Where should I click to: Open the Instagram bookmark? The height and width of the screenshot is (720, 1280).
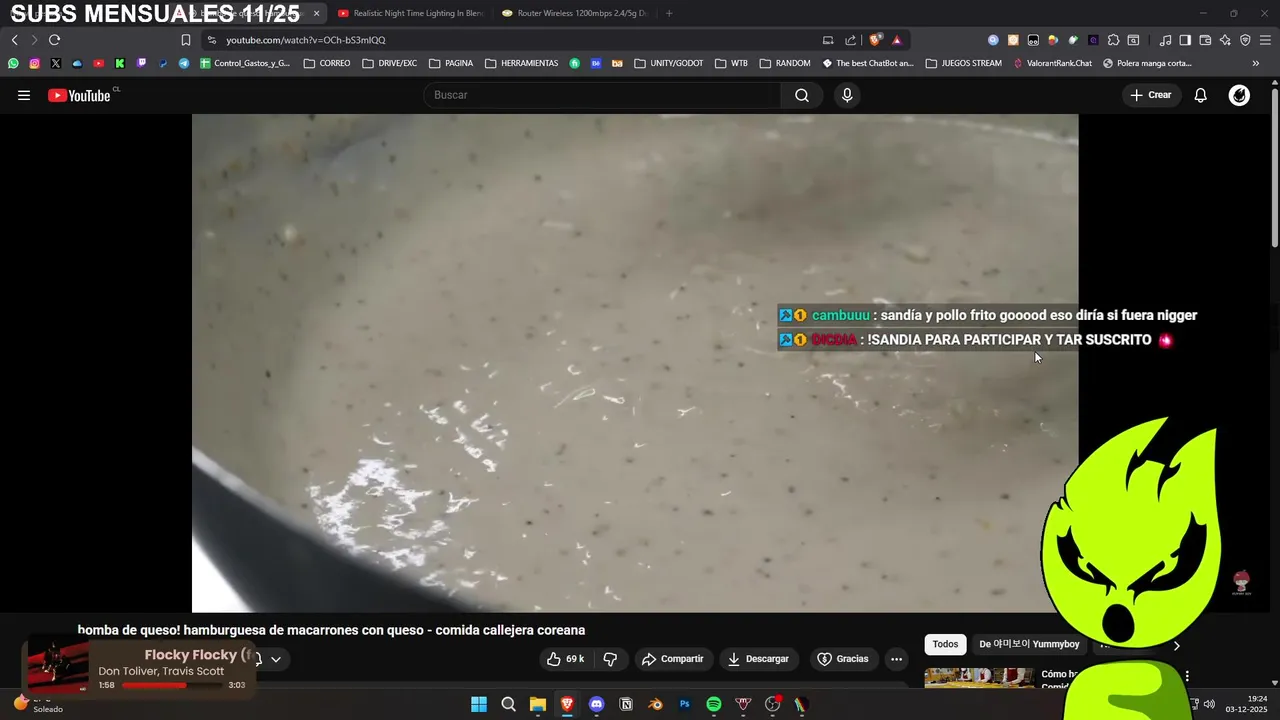click(x=34, y=63)
